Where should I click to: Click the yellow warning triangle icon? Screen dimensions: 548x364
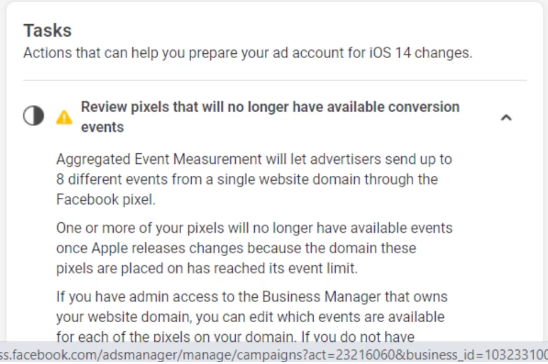[64, 117]
